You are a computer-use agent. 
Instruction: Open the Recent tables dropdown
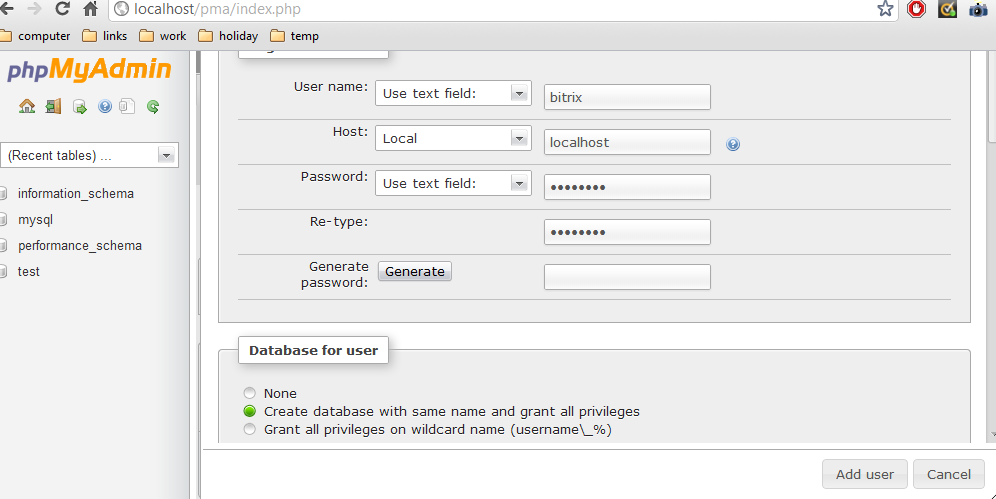(90, 155)
